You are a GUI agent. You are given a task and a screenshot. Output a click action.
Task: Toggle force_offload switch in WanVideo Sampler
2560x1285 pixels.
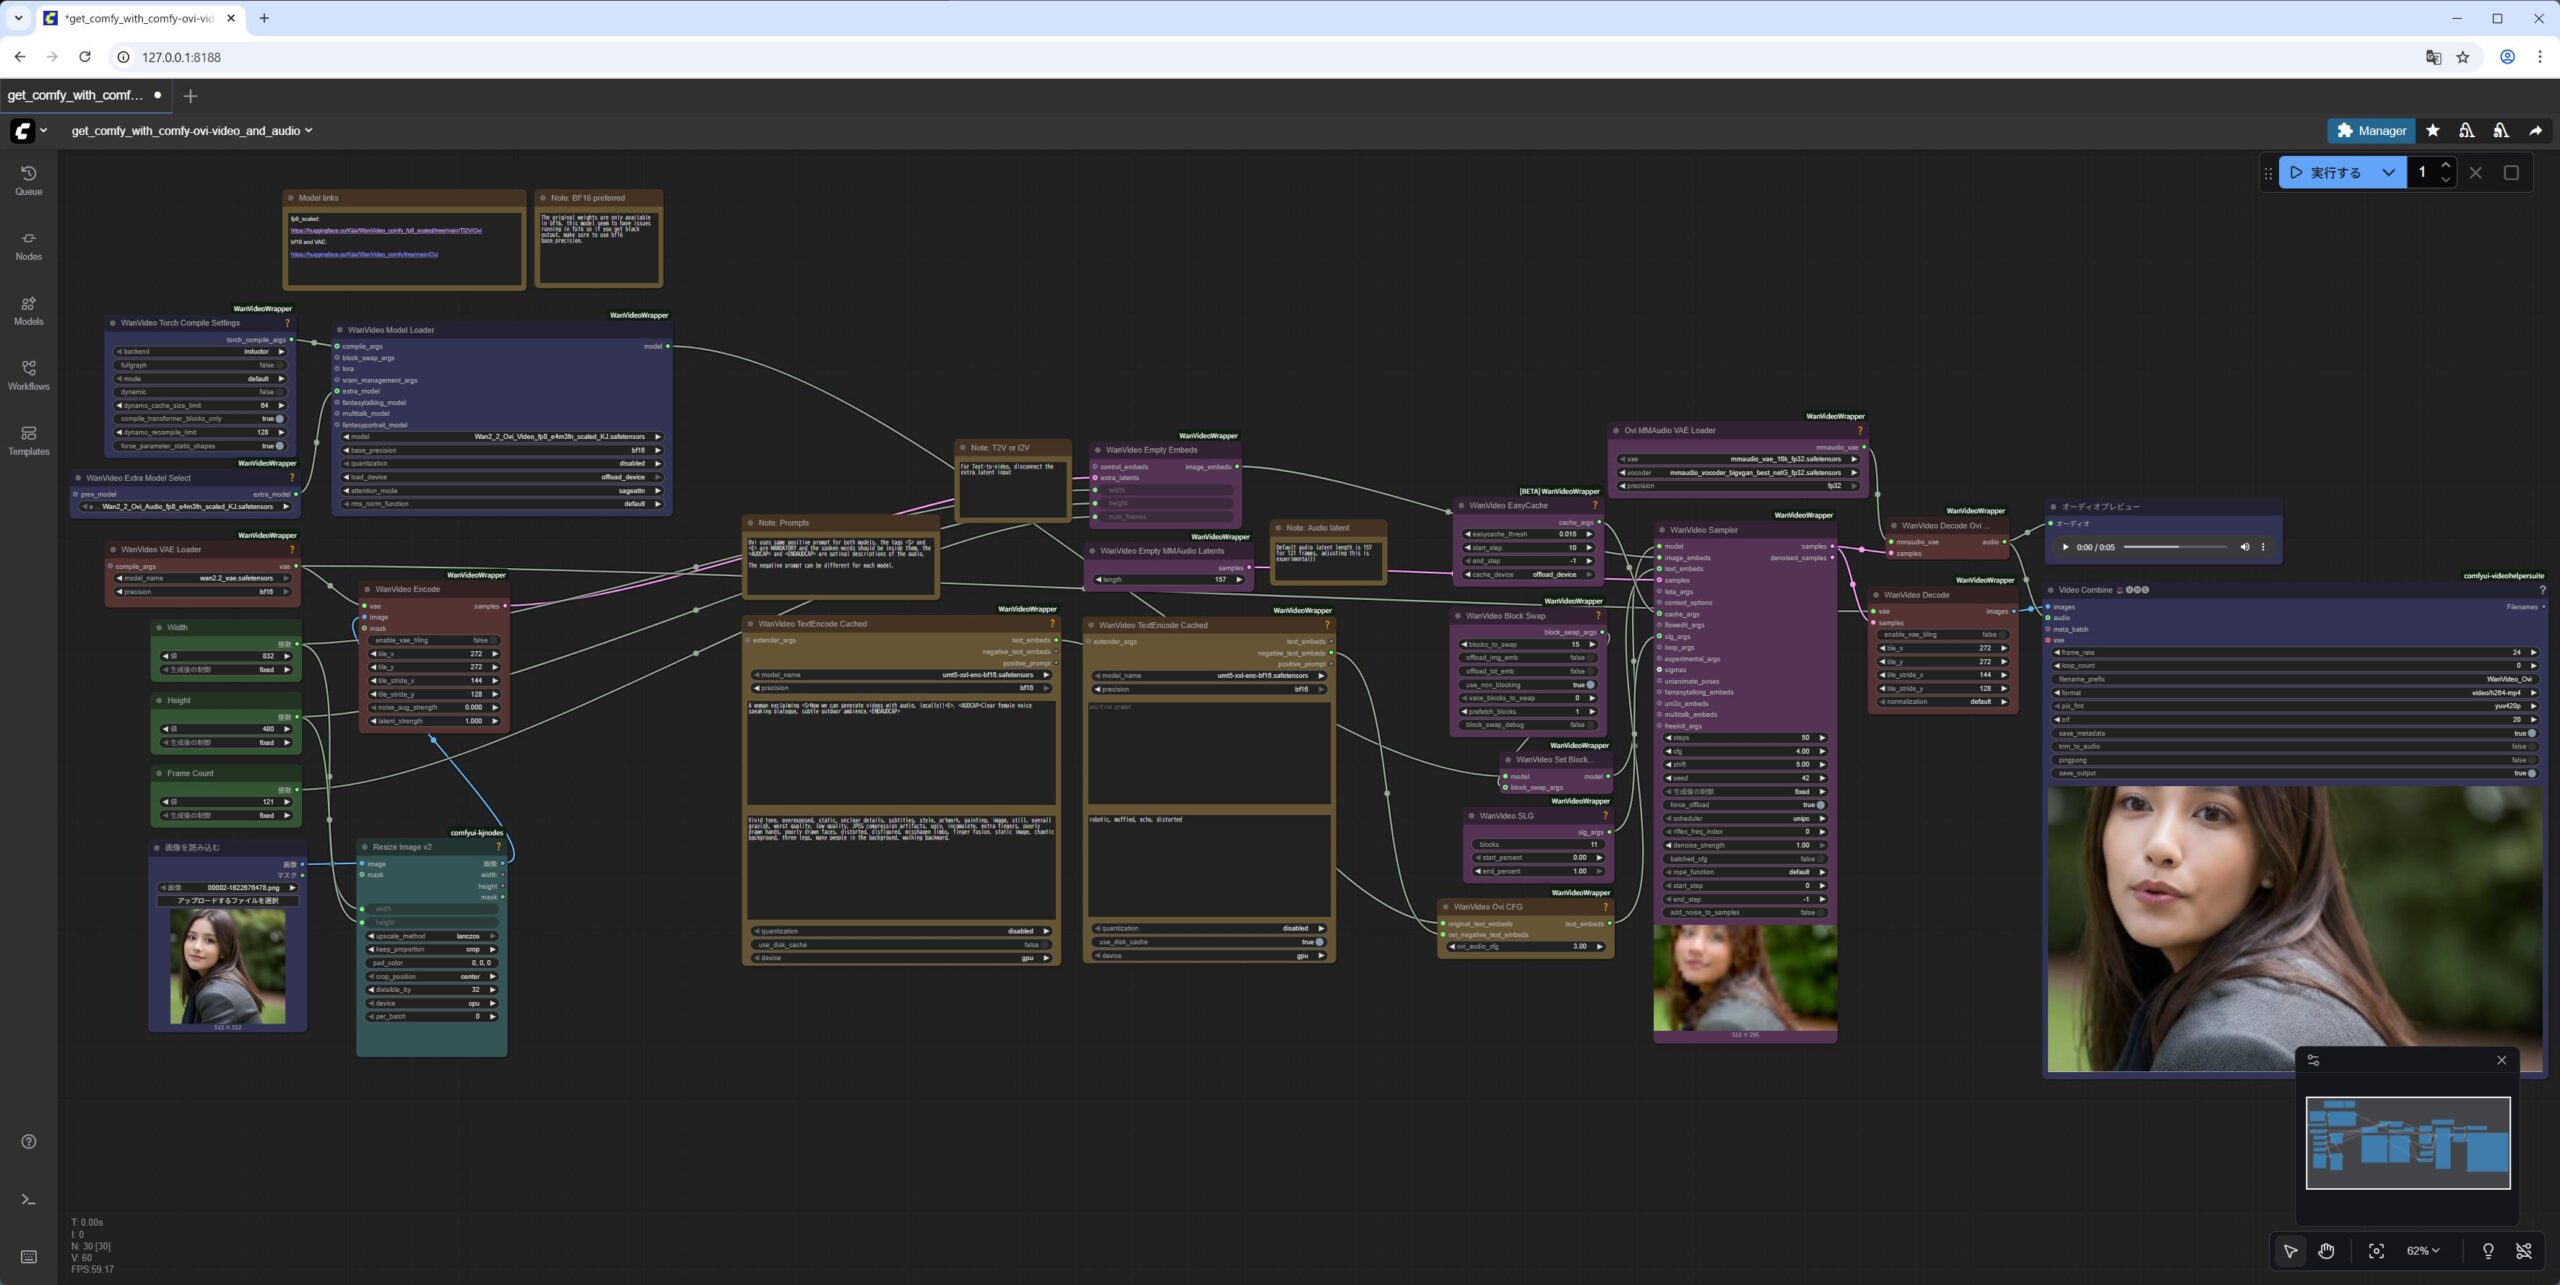coord(1820,805)
